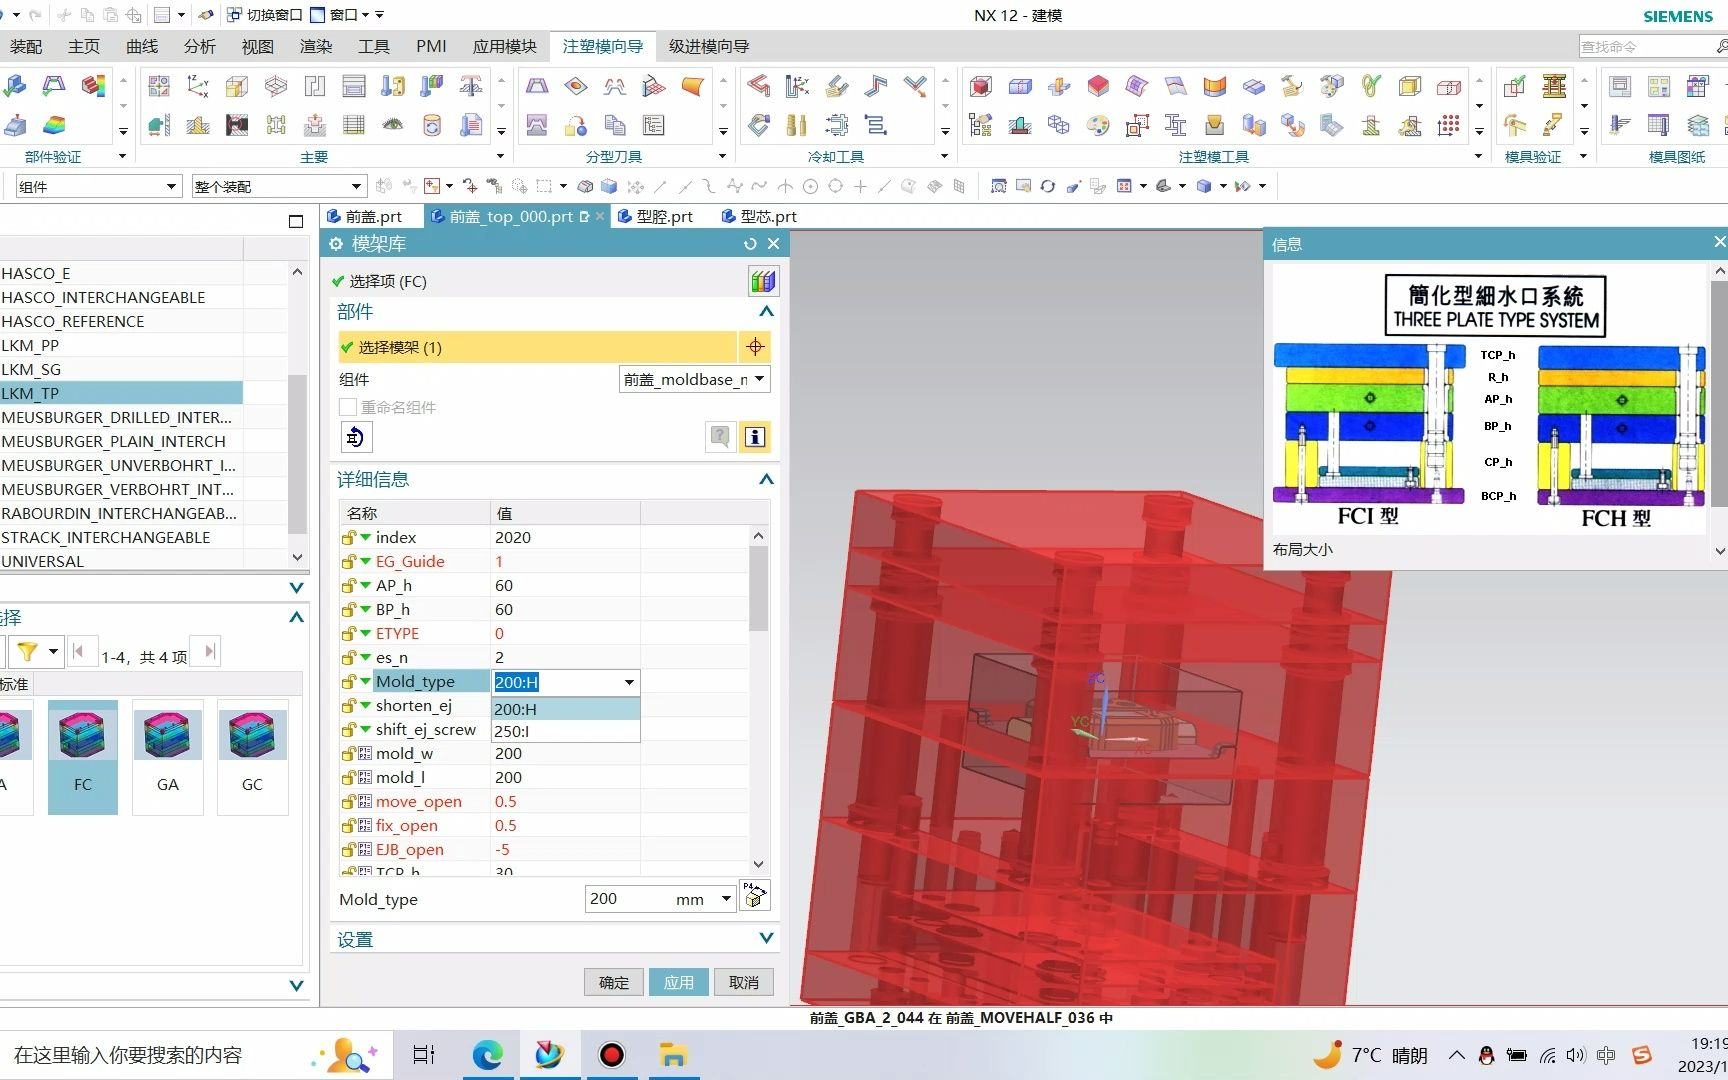The image size is (1728, 1080).
Task: Switch to the cavity .prt document tab
Action: [x=655, y=216]
